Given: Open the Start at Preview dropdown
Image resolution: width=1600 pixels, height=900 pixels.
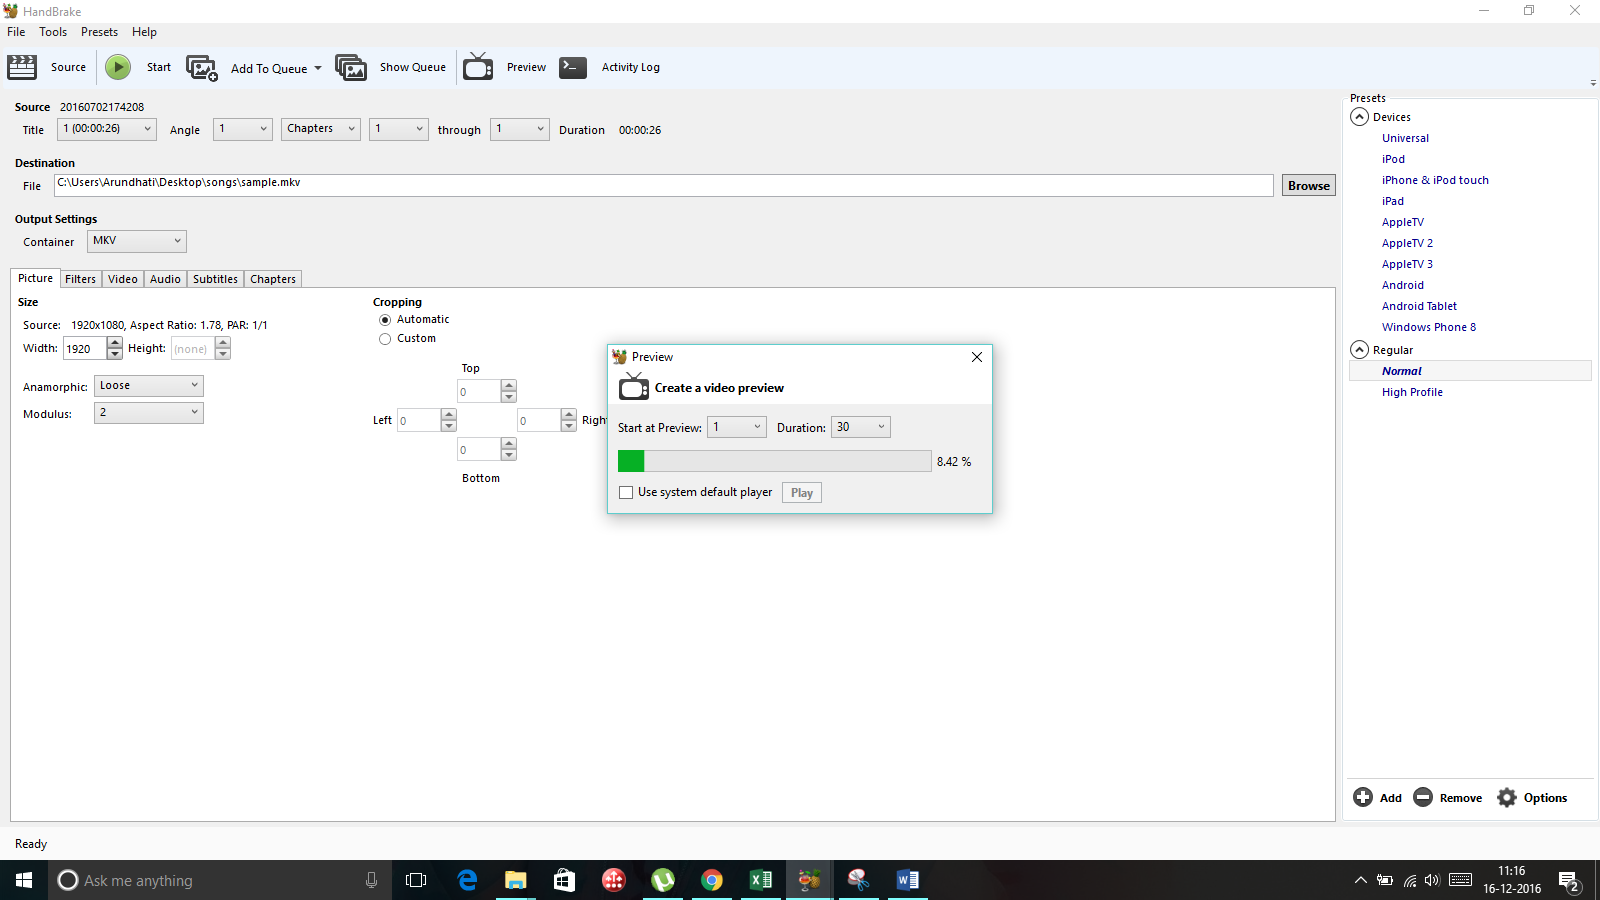Looking at the screenshot, I should [737, 427].
